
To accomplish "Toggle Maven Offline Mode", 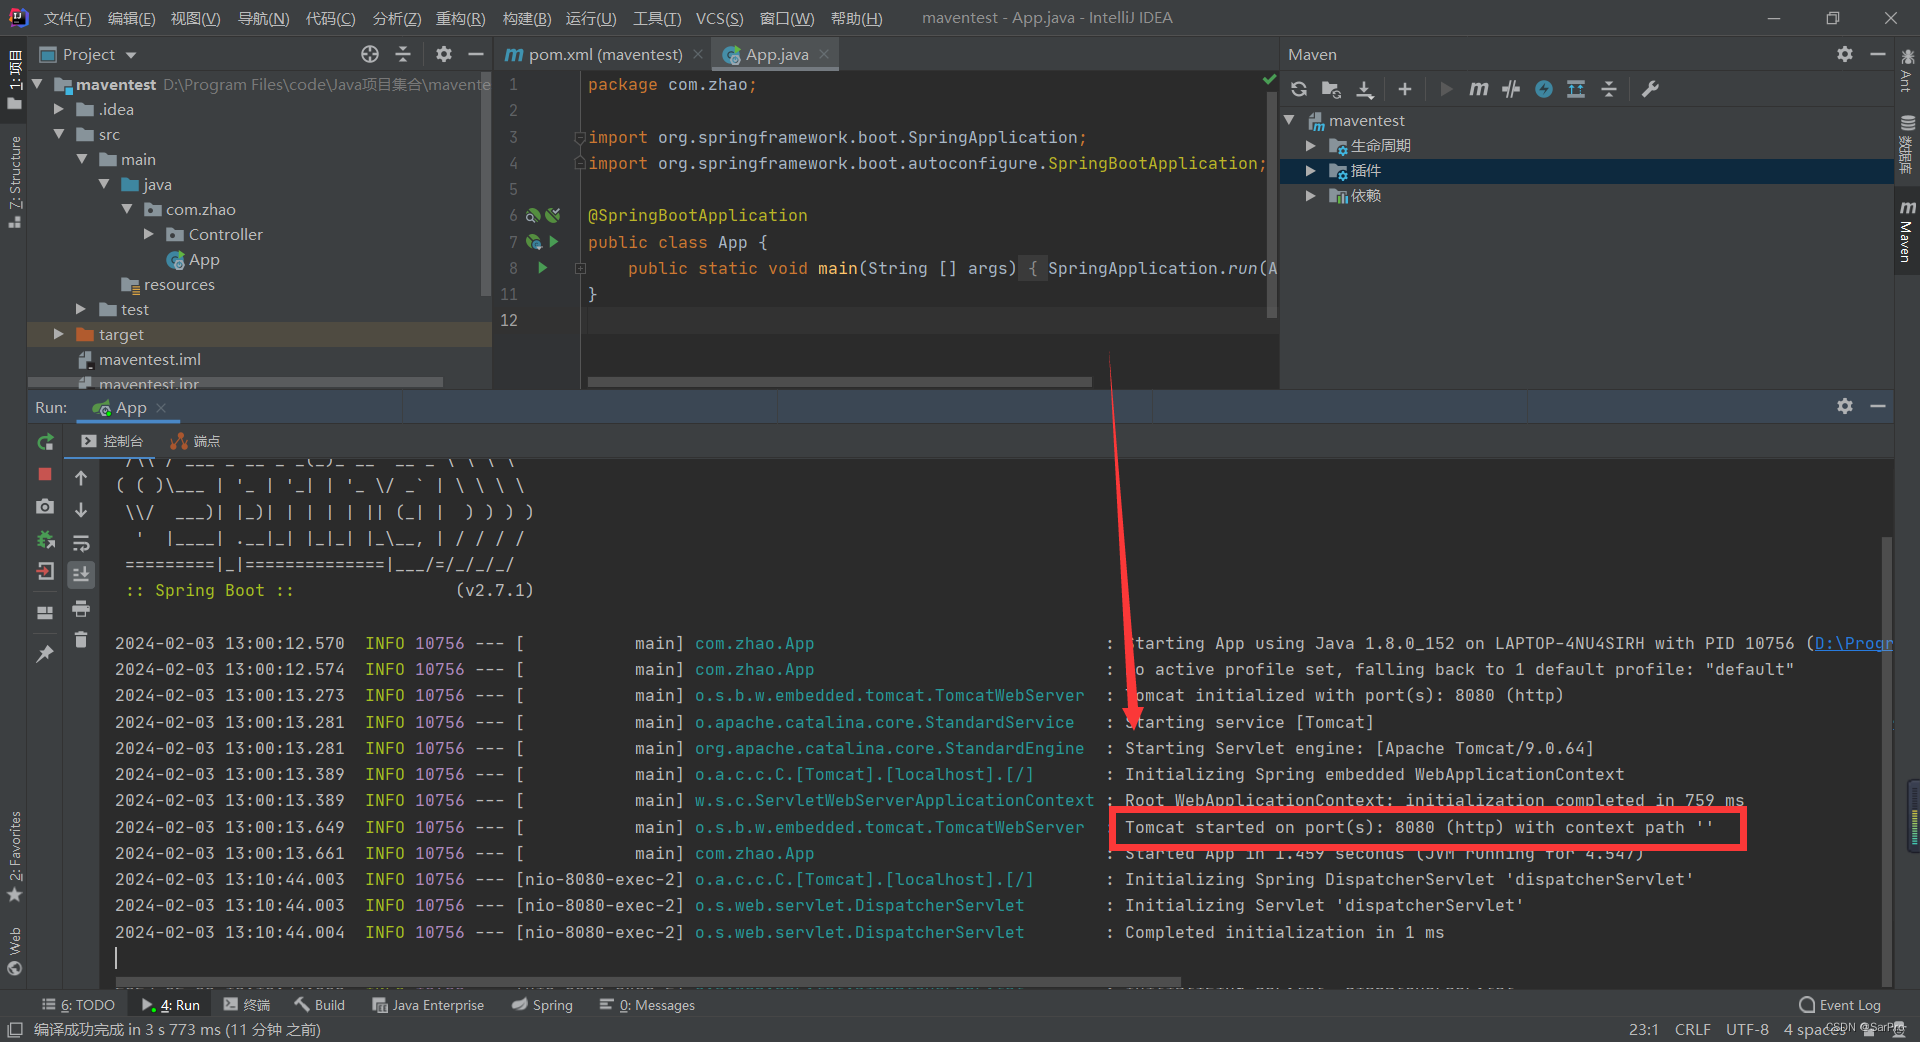I will coord(1511,89).
